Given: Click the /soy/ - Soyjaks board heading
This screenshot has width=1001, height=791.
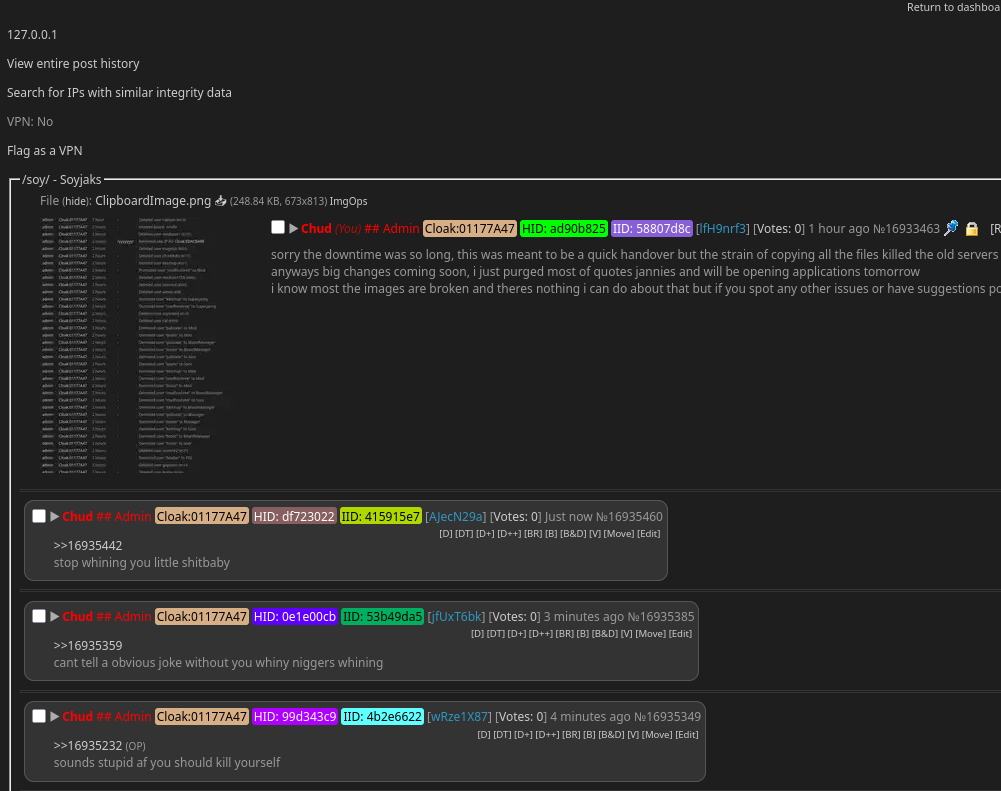Looking at the screenshot, I should (62, 180).
